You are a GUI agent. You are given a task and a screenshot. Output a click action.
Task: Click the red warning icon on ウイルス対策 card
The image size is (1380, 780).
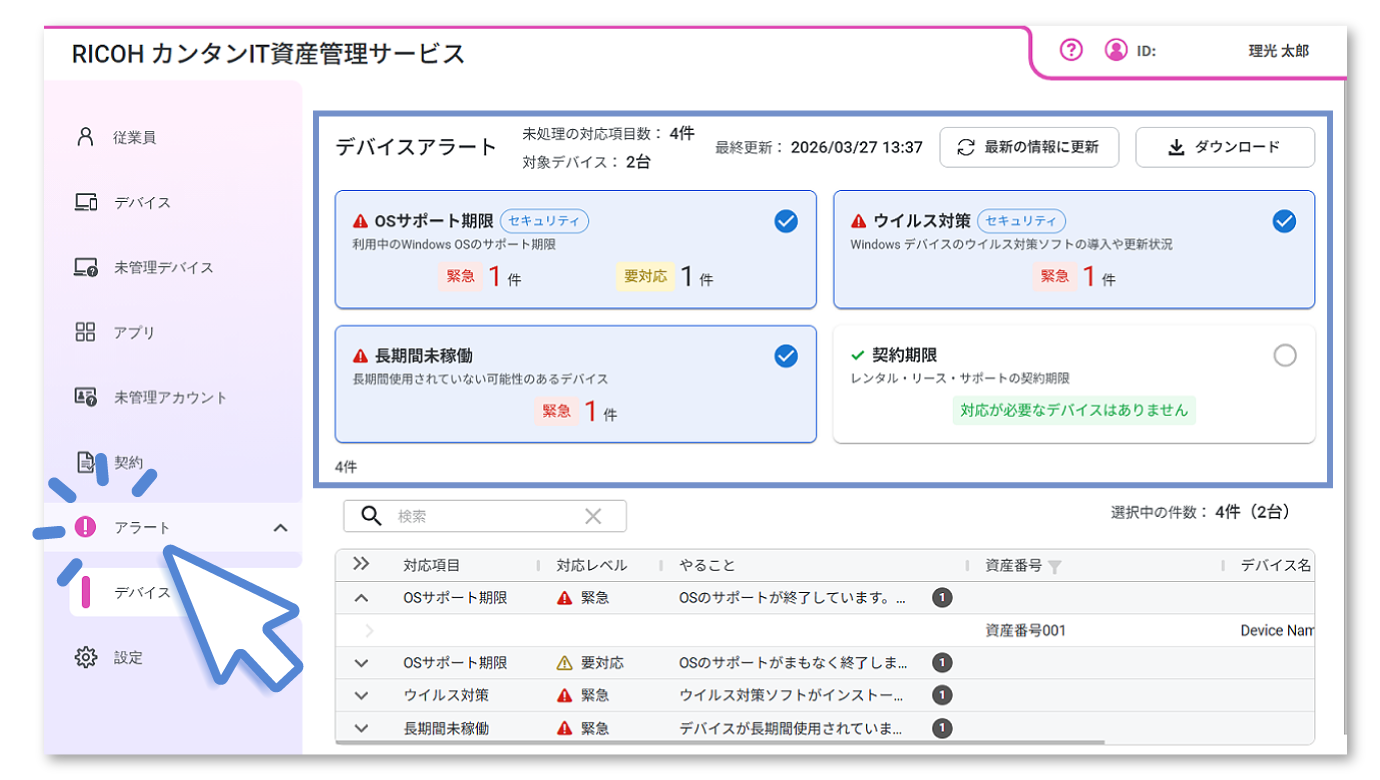[859, 221]
